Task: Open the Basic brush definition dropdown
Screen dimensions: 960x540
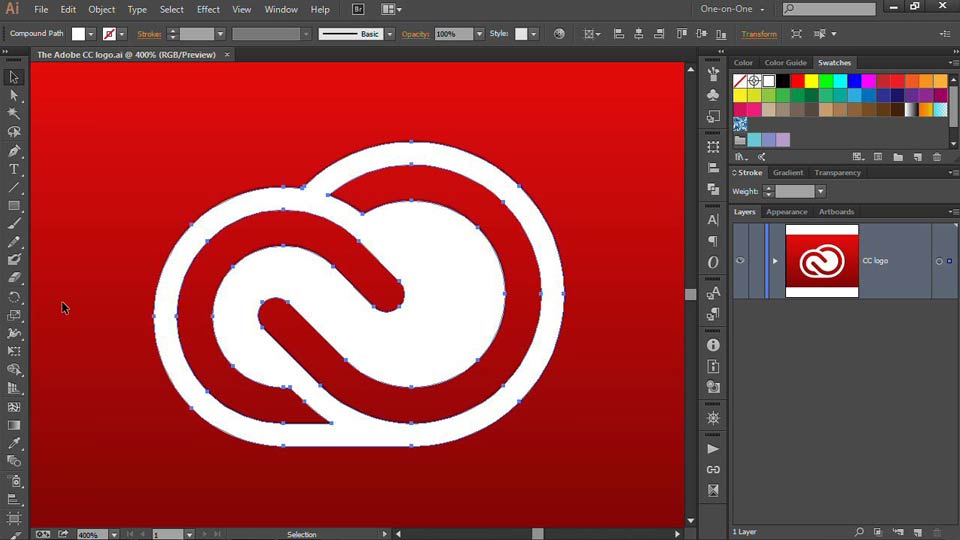Action: (x=389, y=34)
